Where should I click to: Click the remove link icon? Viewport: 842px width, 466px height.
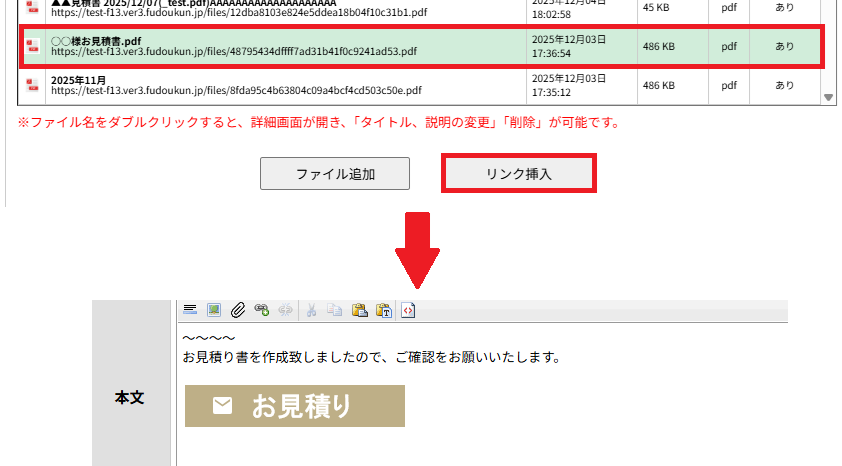coord(285,311)
